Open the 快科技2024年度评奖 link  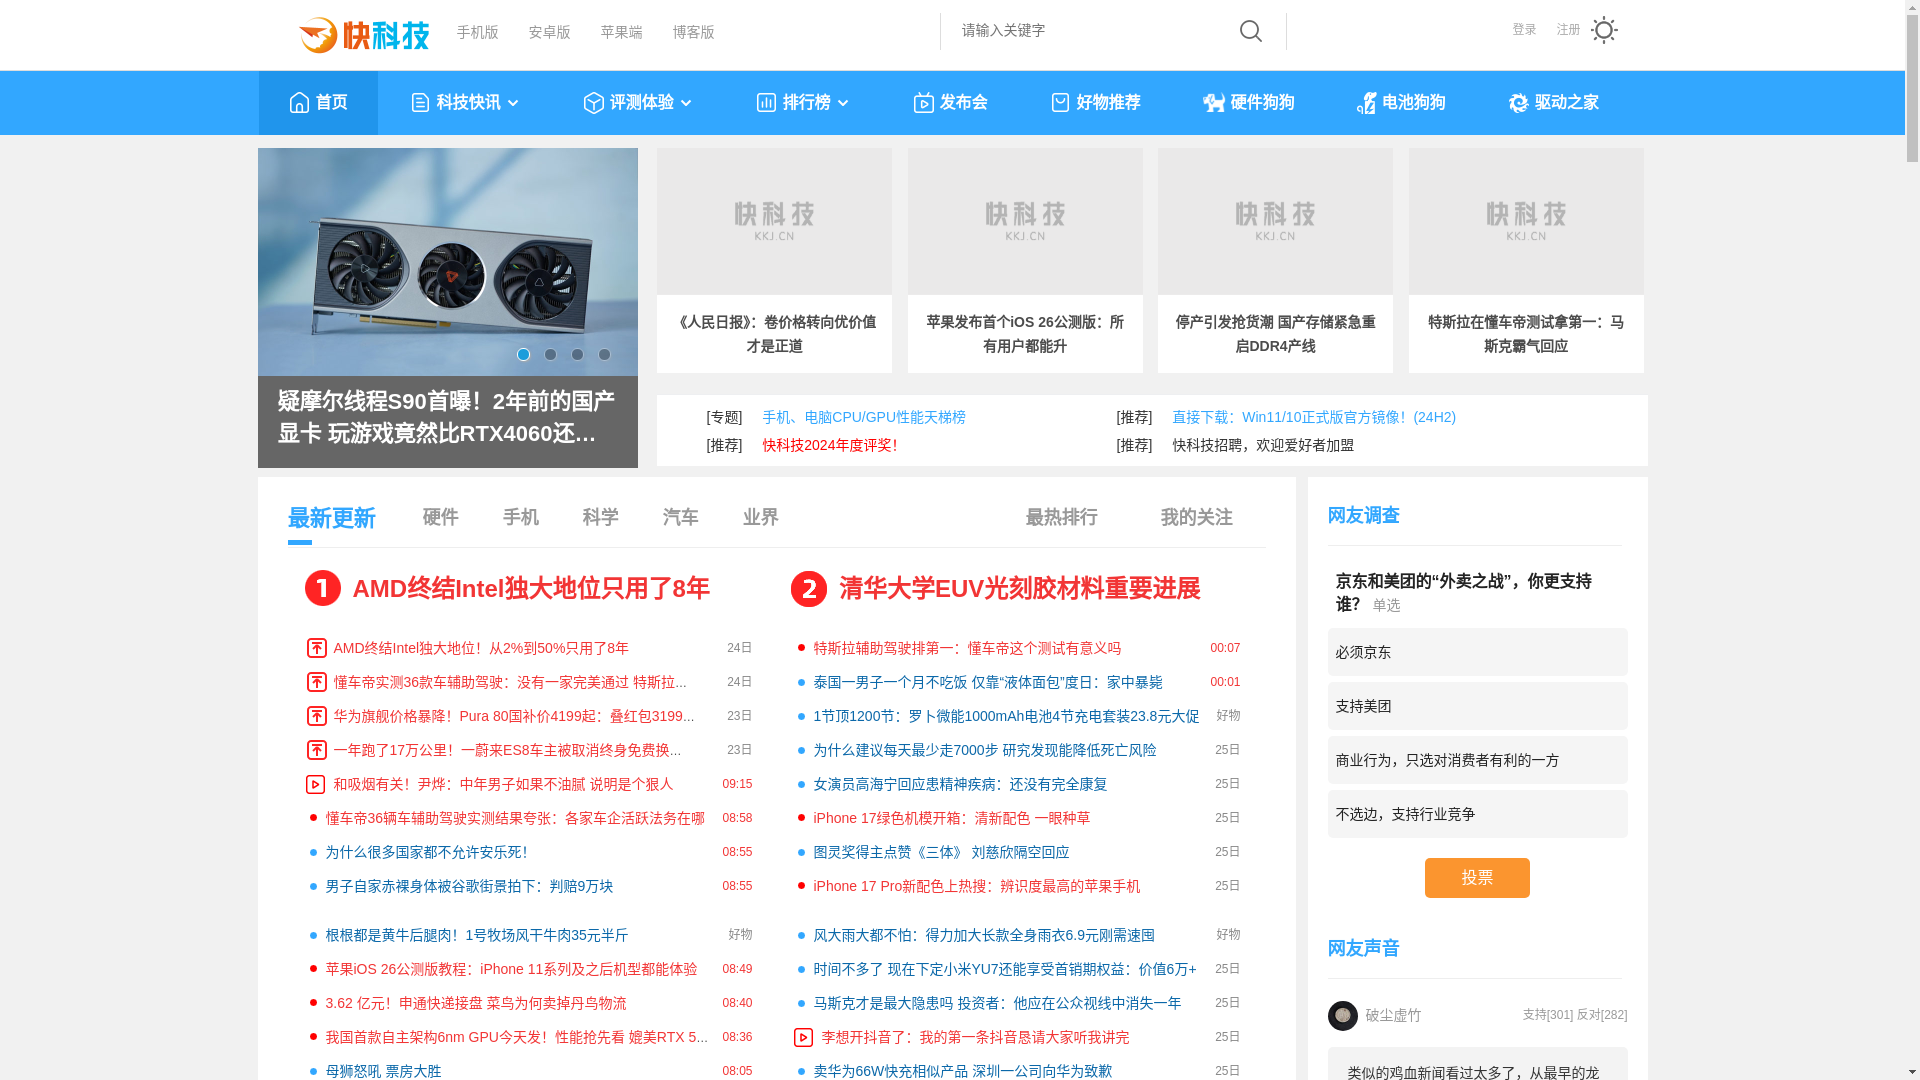coord(830,445)
